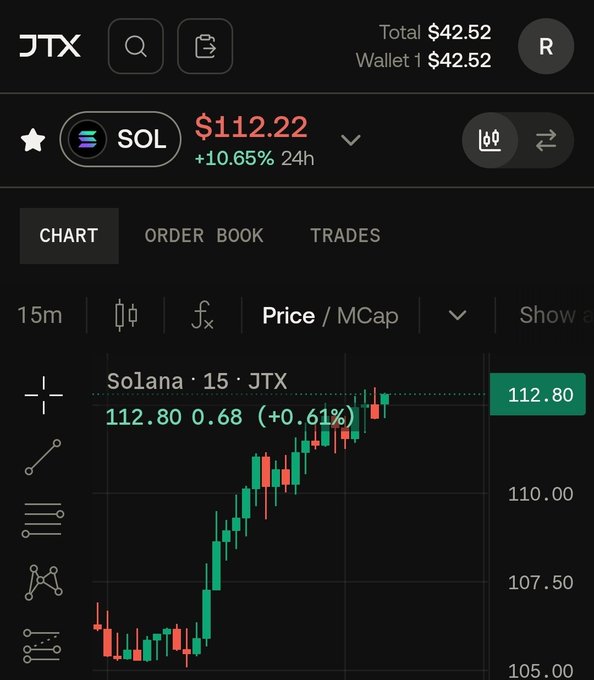Toggle the favorite star for SOL
Image resolution: width=594 pixels, height=680 pixels.
[x=33, y=140]
